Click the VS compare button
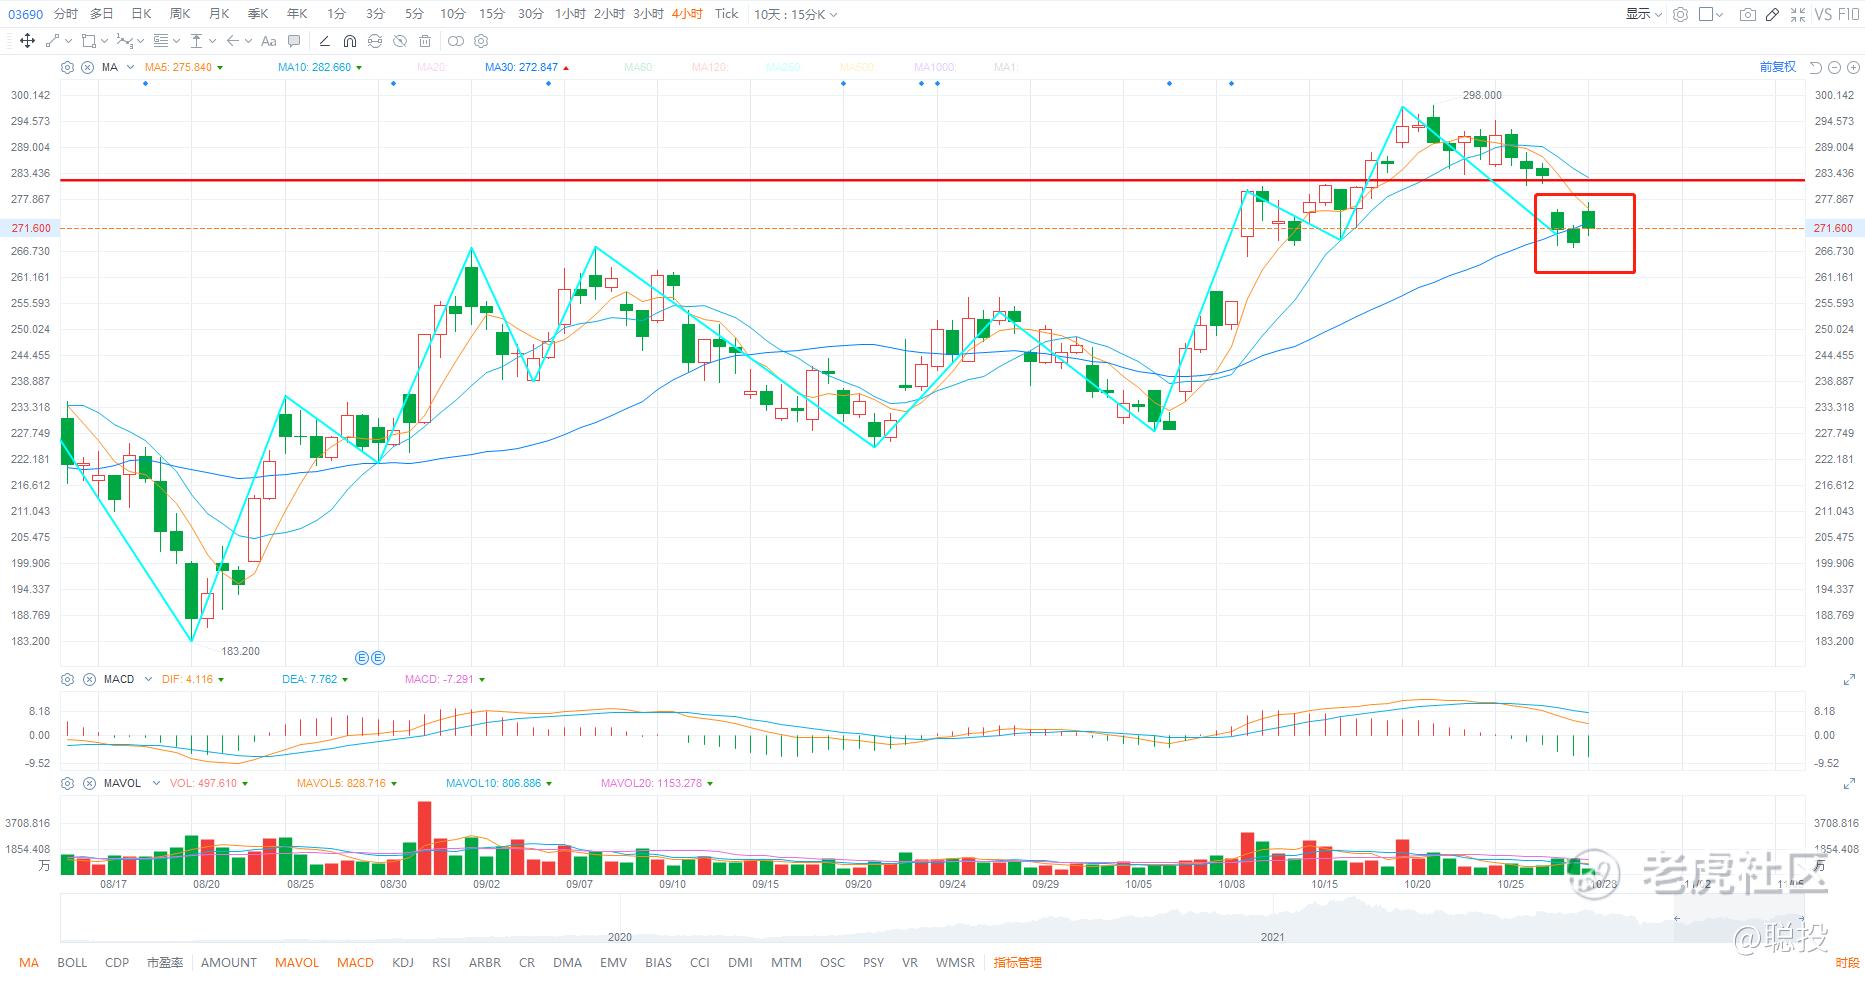Image resolution: width=1865 pixels, height=981 pixels. coord(1823,14)
